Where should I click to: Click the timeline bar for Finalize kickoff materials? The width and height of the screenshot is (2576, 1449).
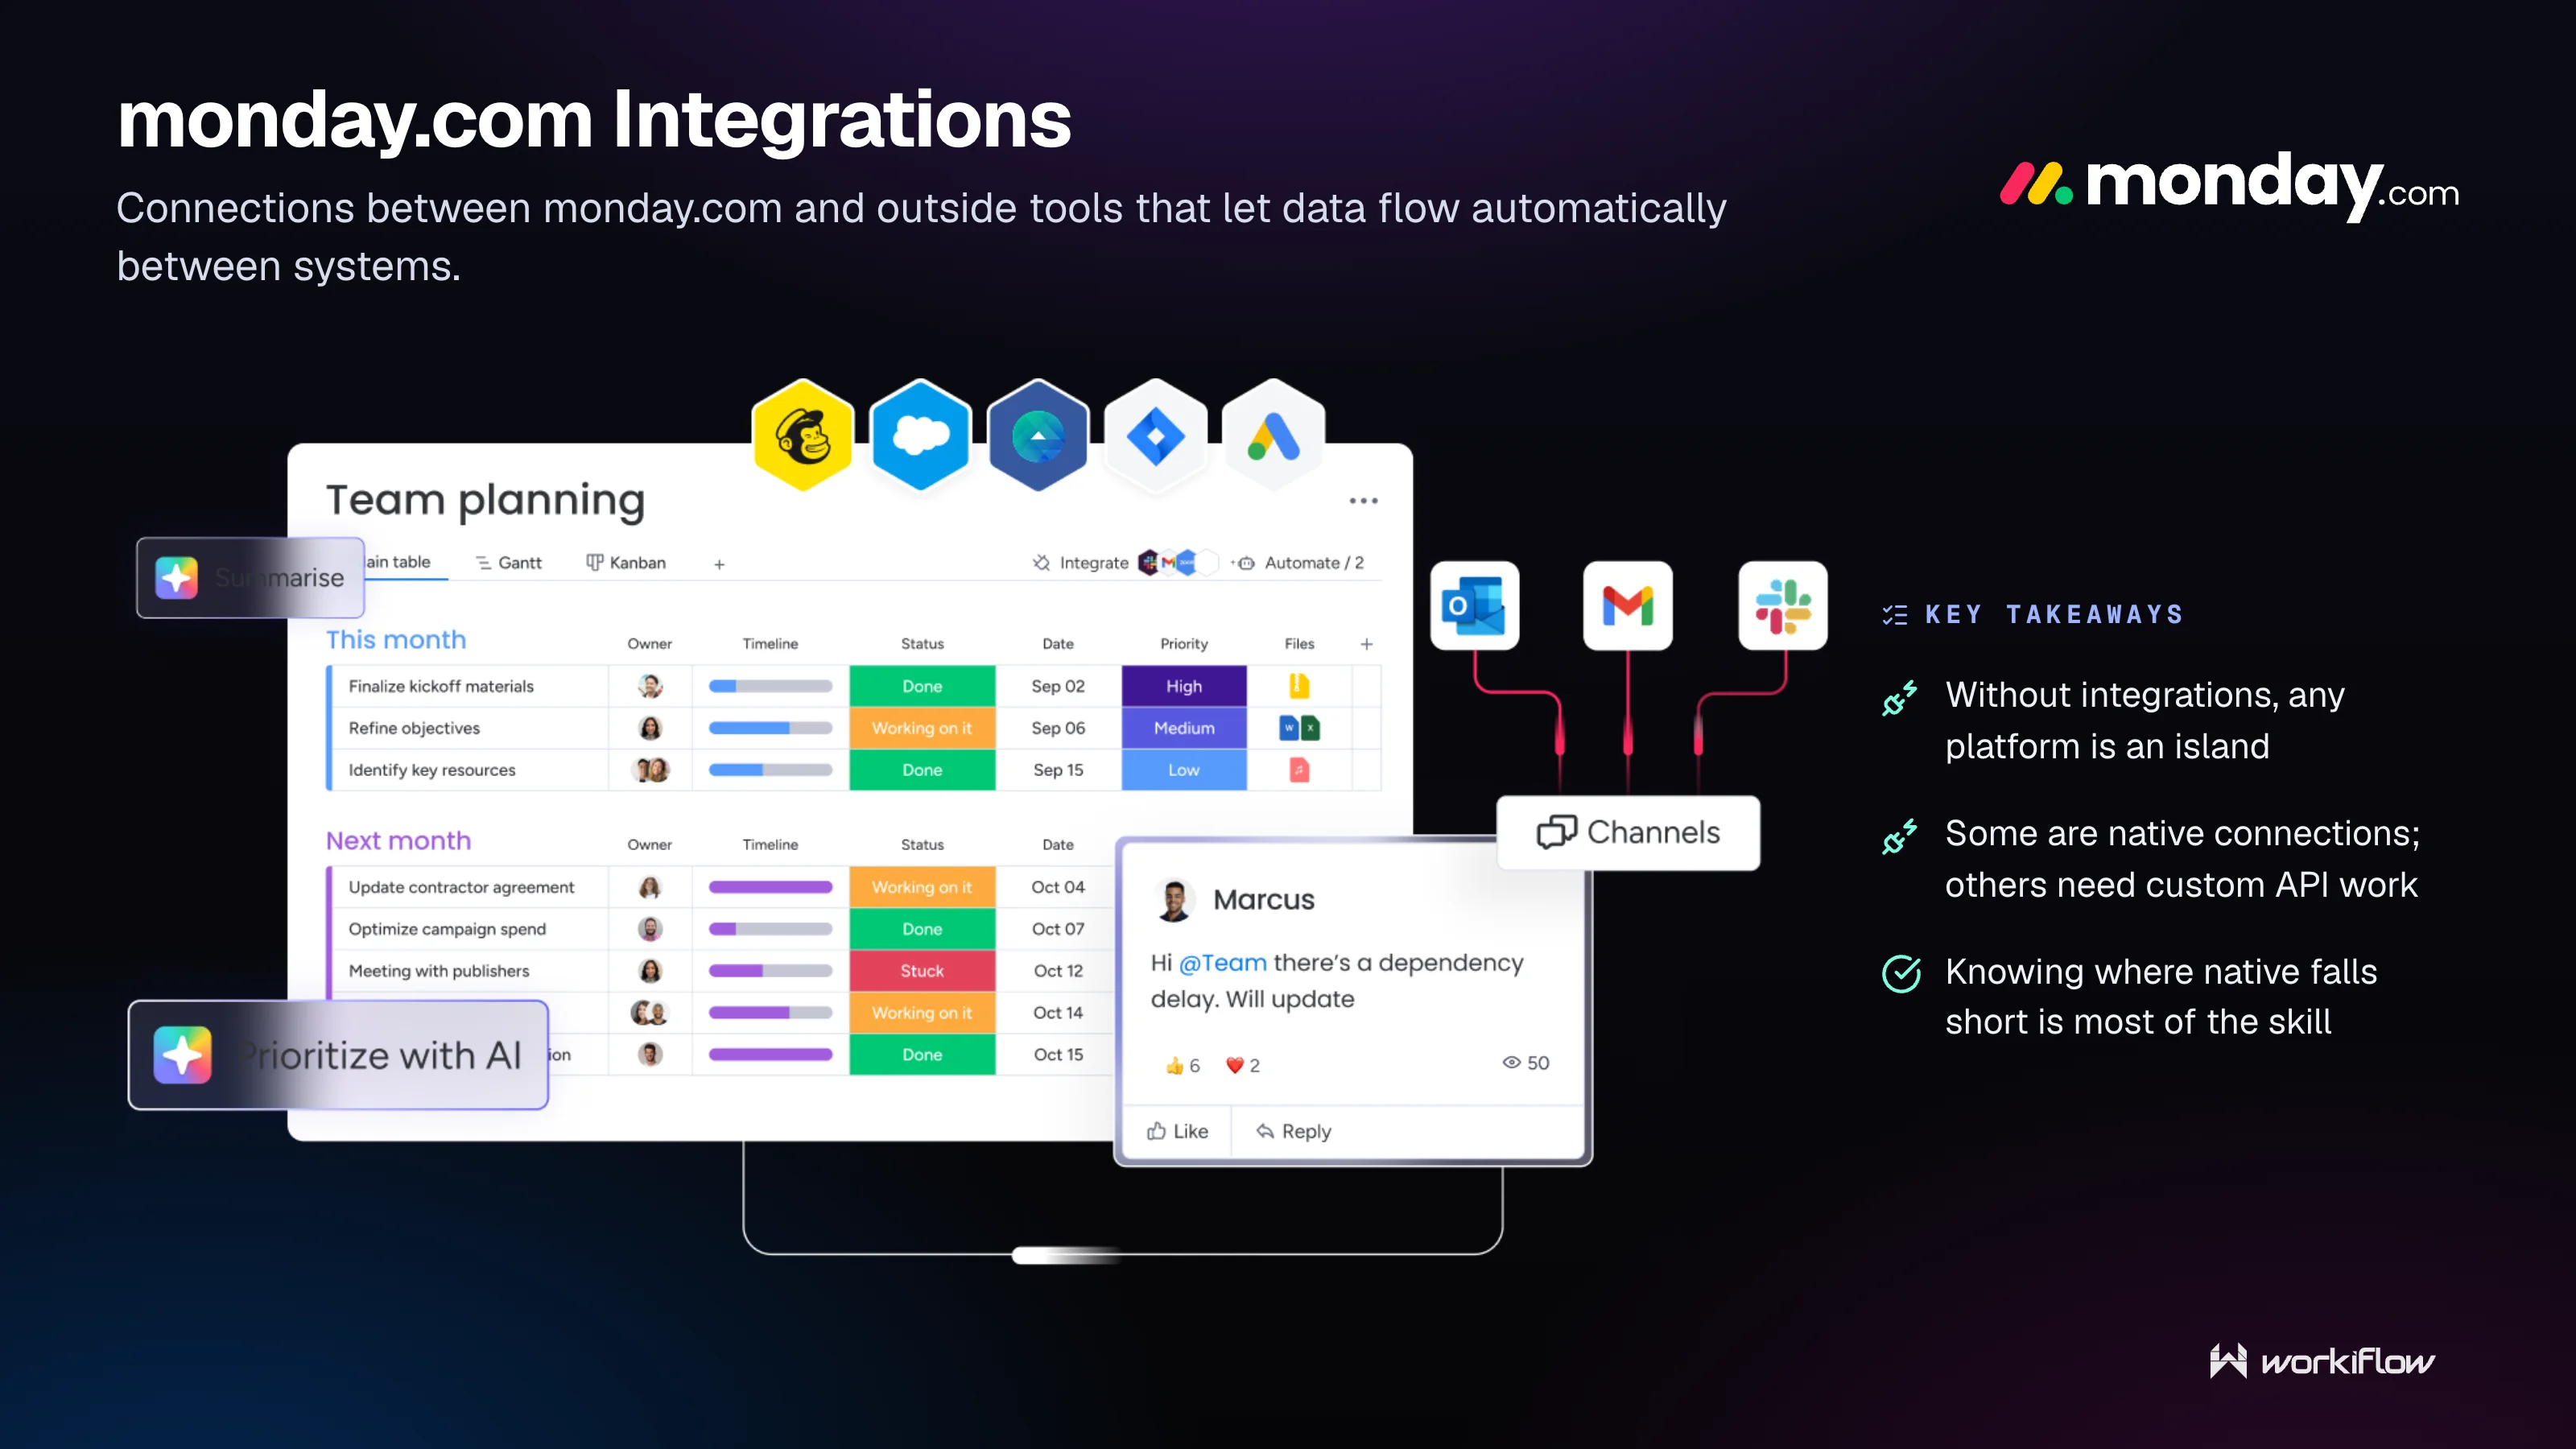pos(770,686)
